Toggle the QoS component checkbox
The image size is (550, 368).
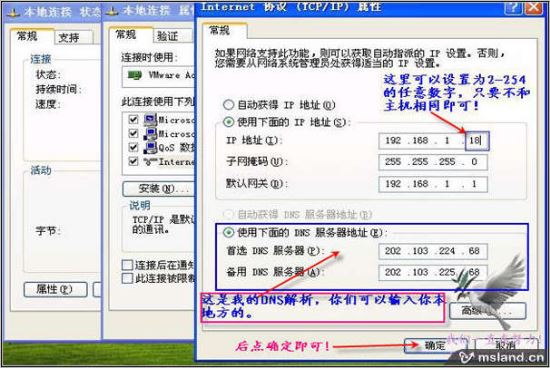(133, 147)
